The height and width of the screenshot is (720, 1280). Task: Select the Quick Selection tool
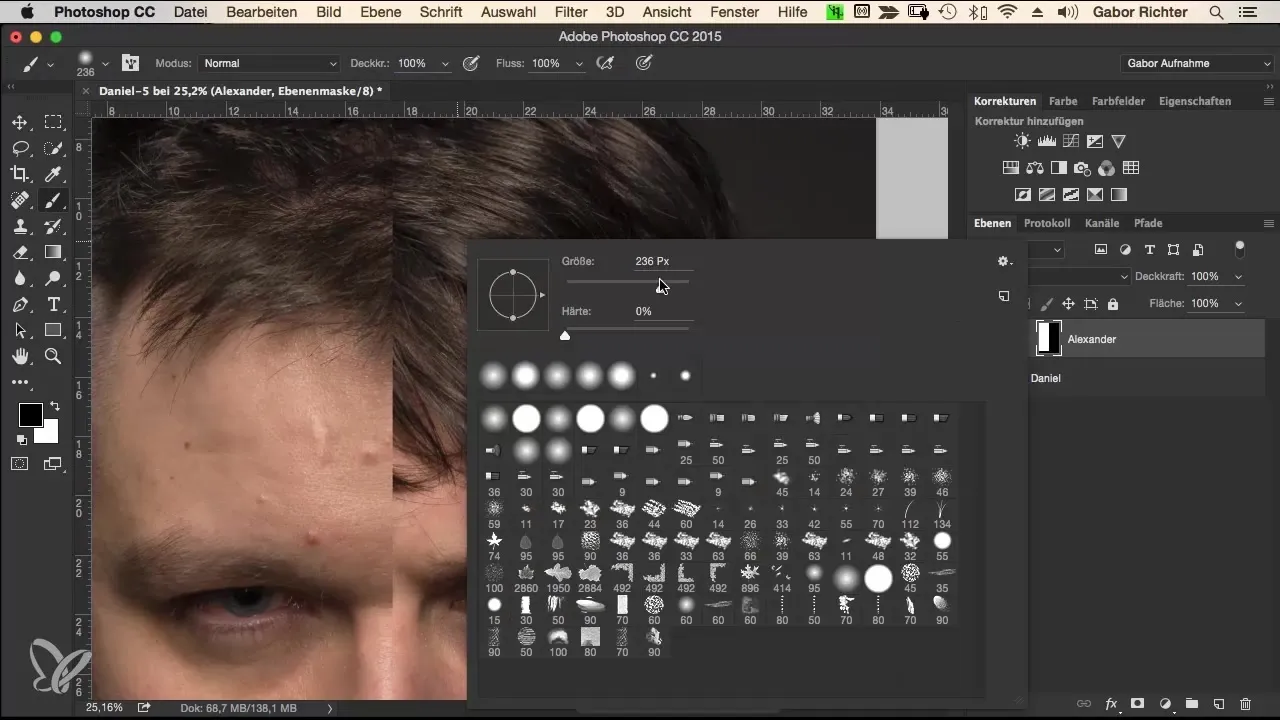pos(53,148)
